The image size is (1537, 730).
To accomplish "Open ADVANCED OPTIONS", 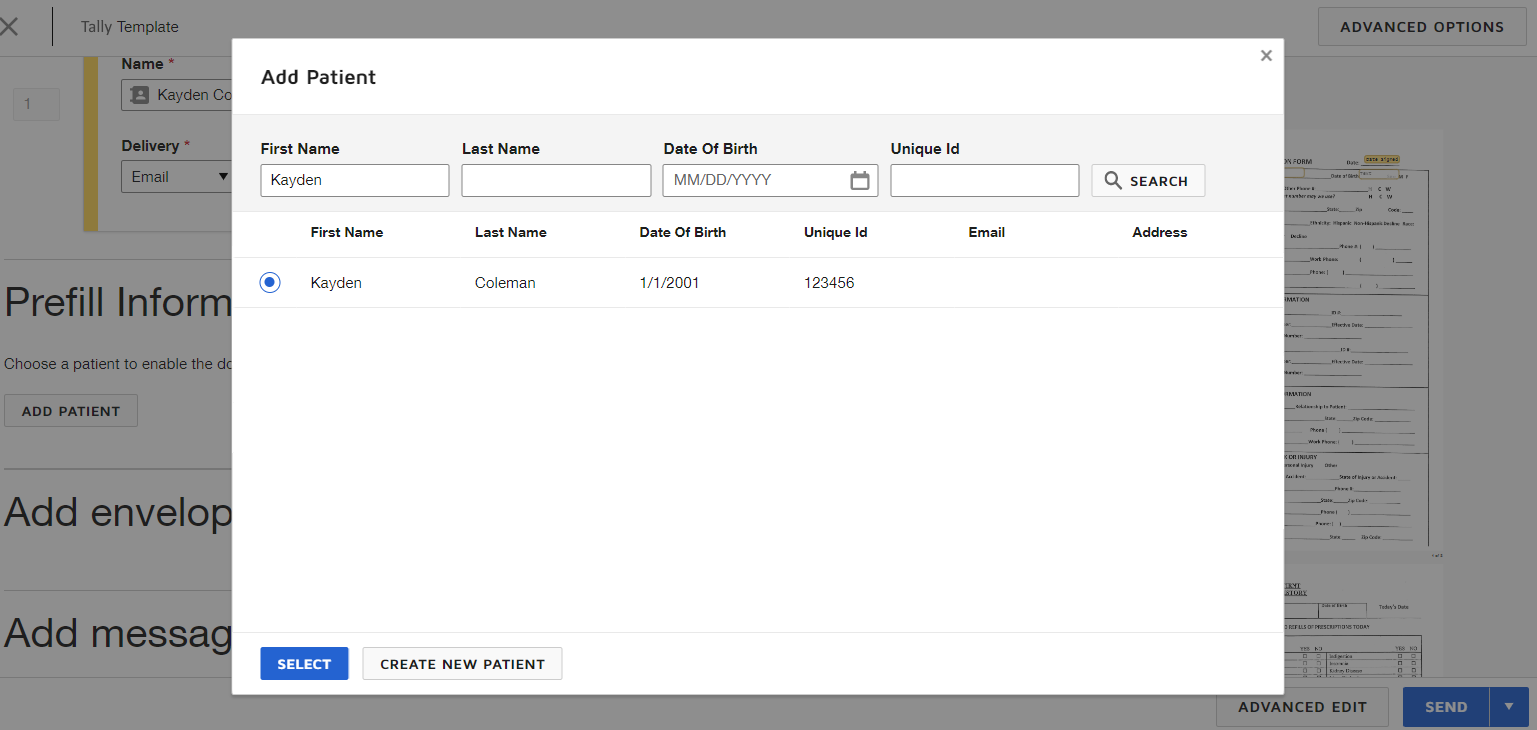I will coord(1422,26).
